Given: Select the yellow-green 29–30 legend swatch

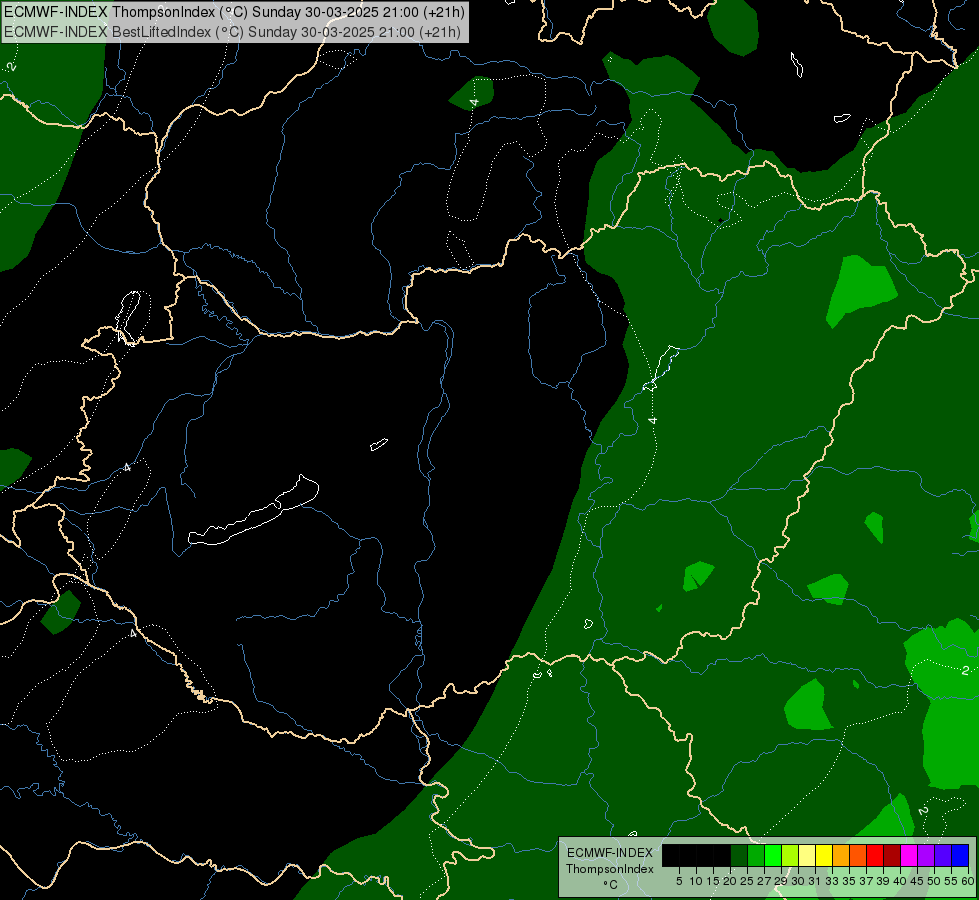Looking at the screenshot, I should (790, 855).
